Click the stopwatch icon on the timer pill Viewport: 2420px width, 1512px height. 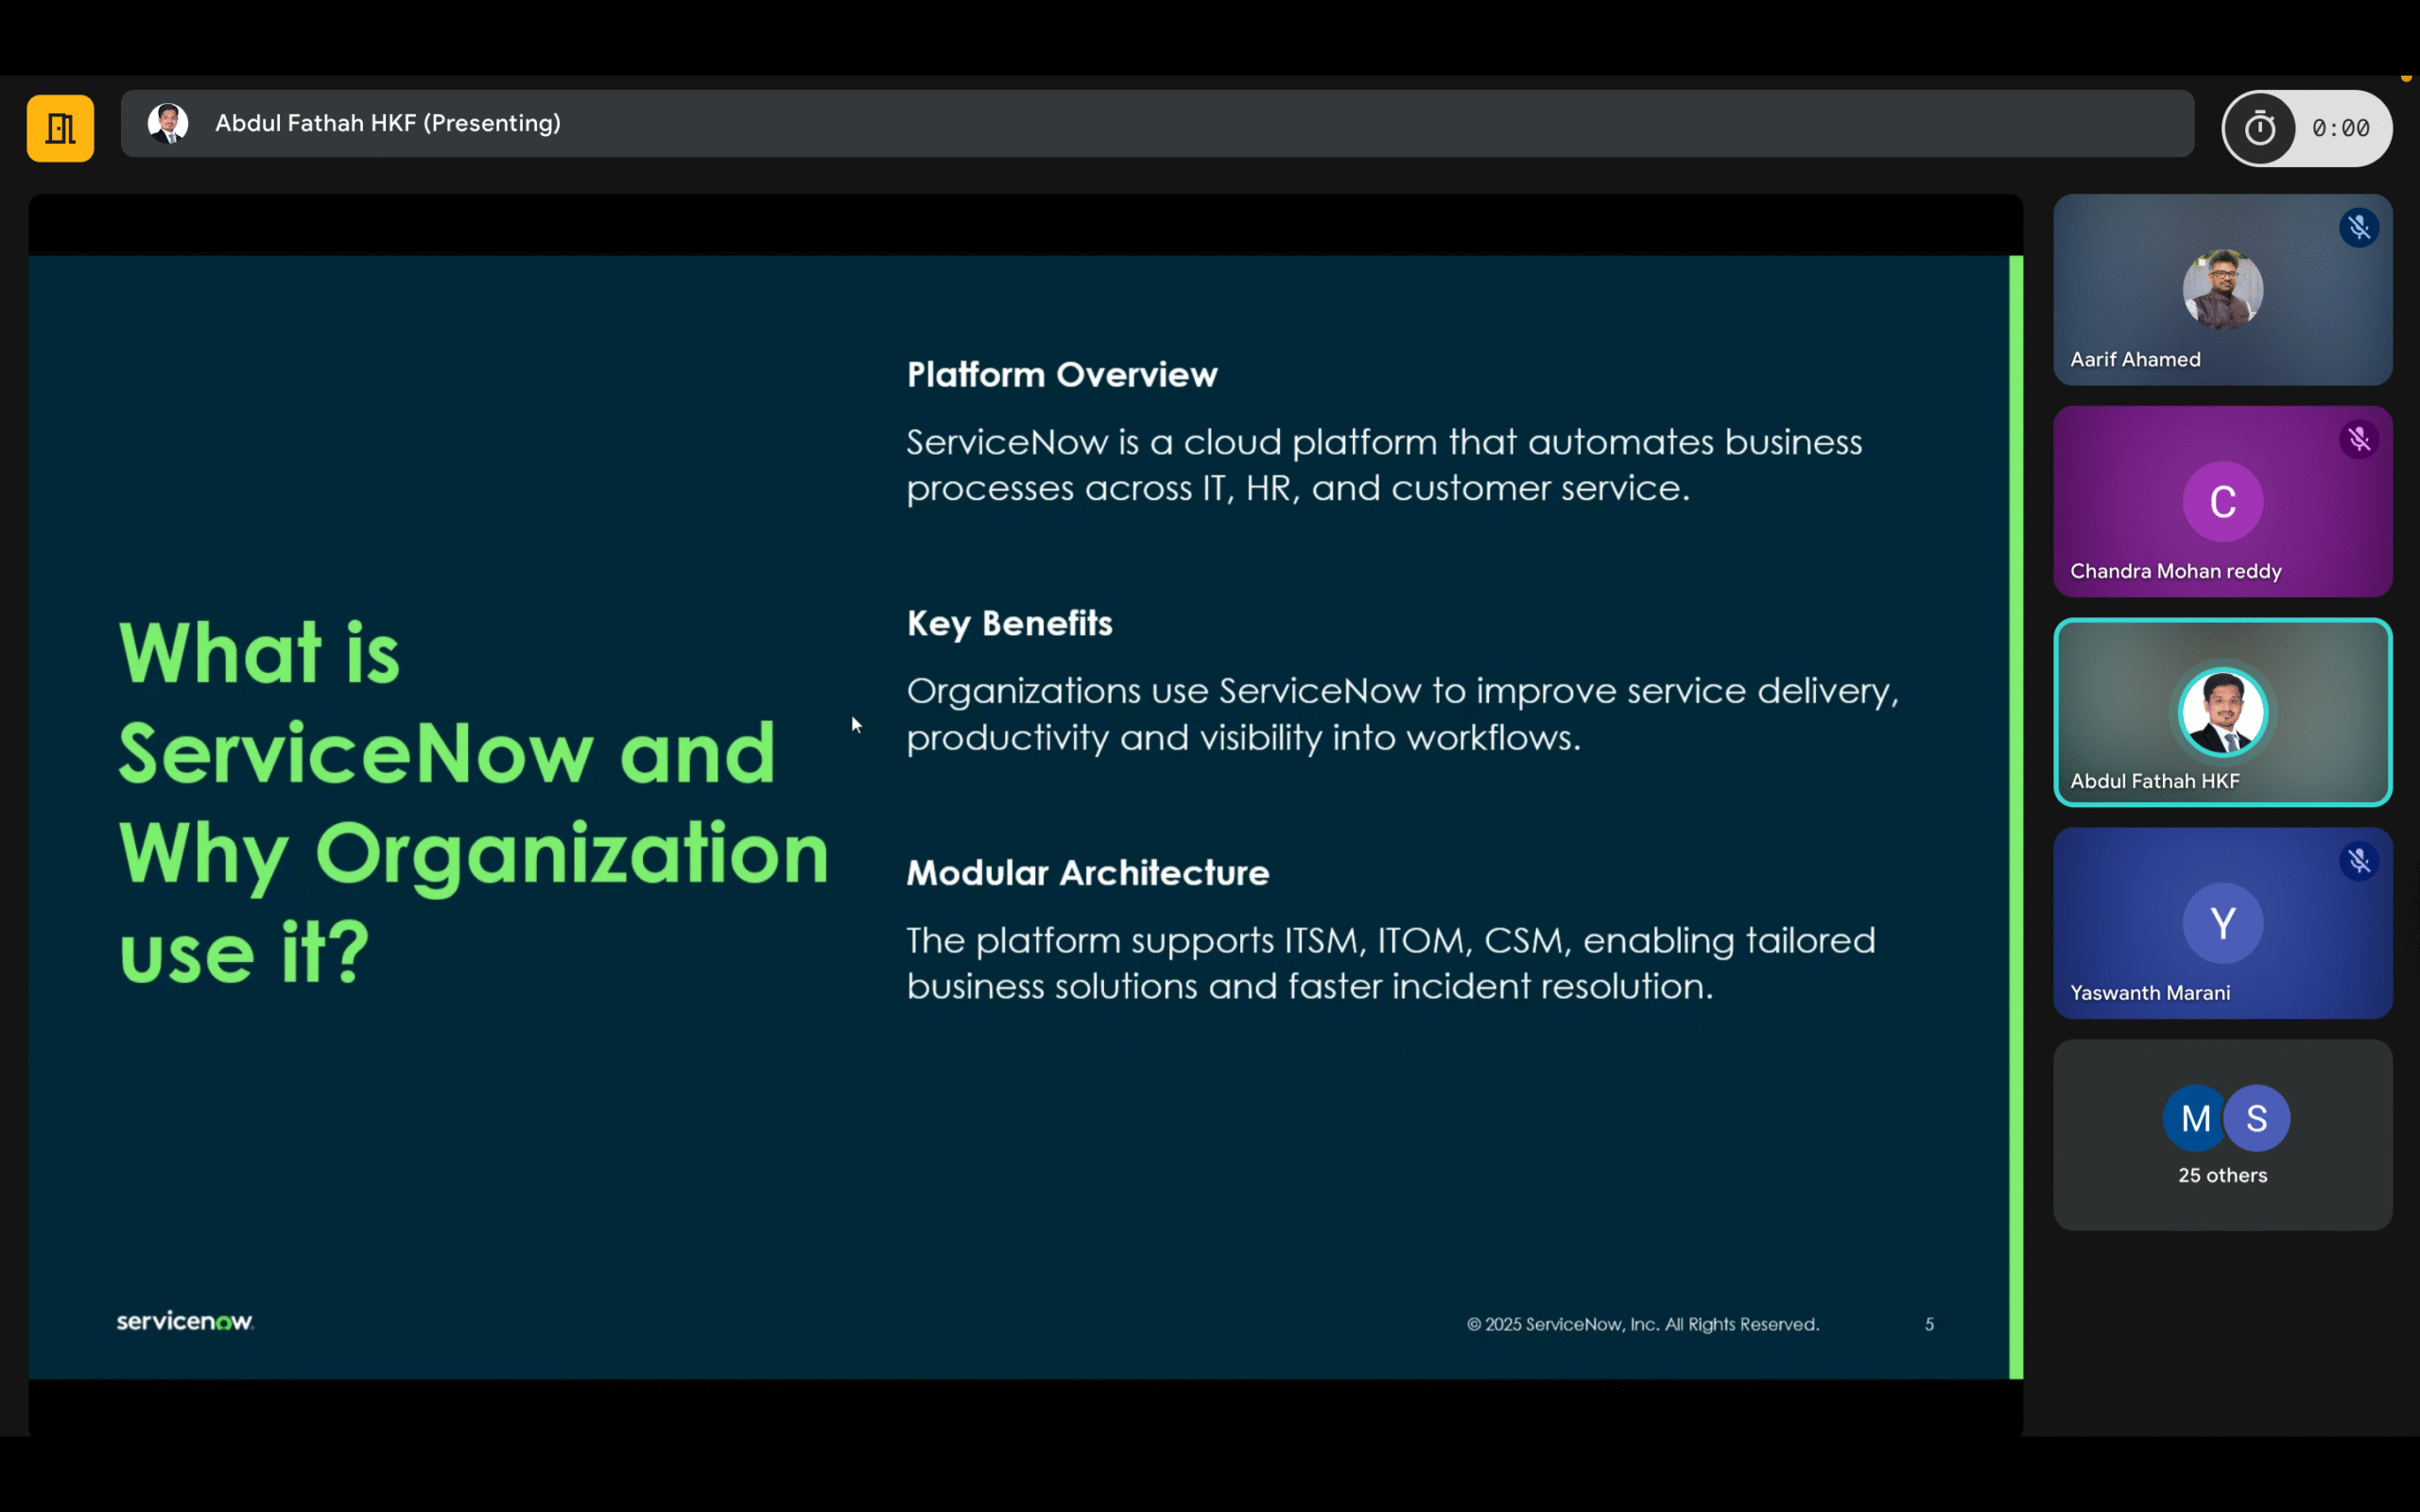2260,127
